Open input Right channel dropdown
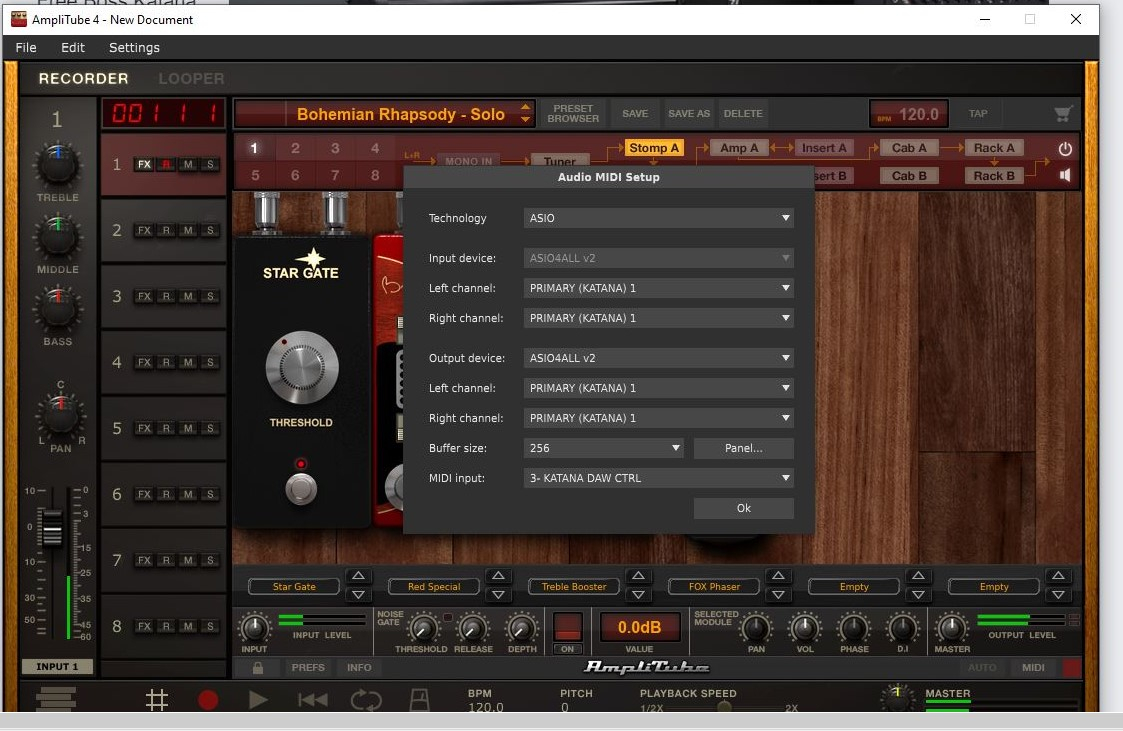 pyautogui.click(x=658, y=318)
